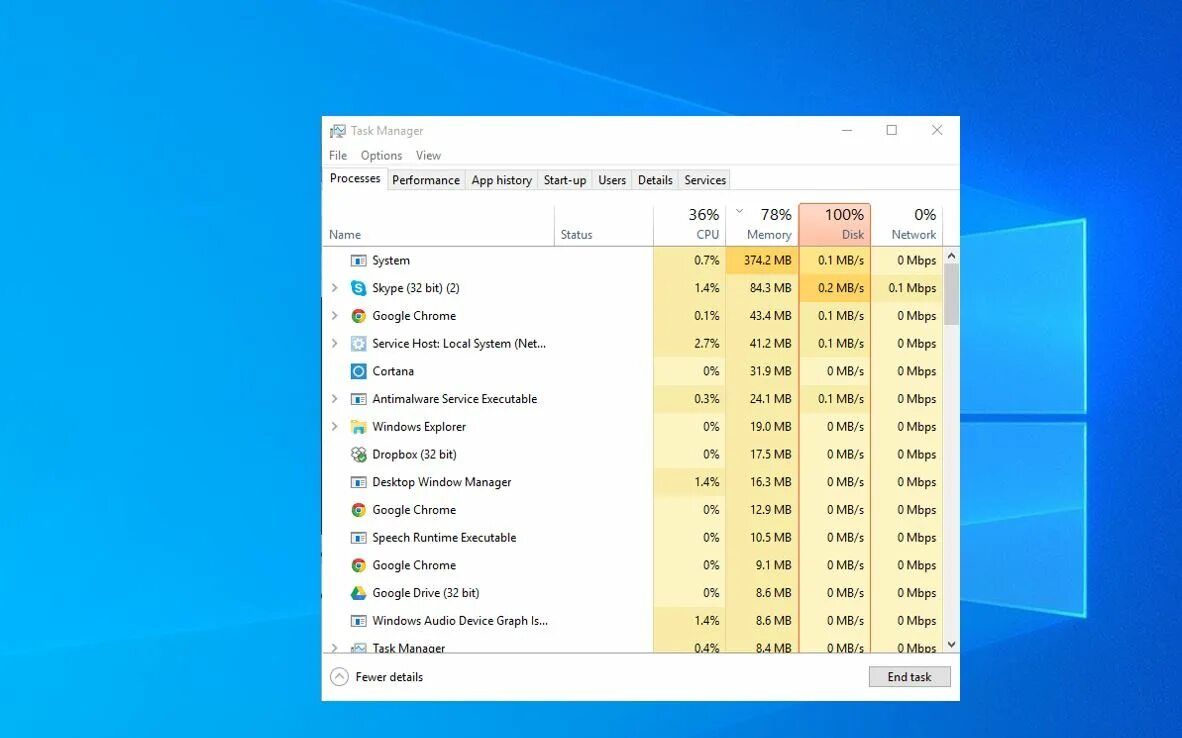Image resolution: width=1182 pixels, height=738 pixels.
Task: Select the Desktop Window Manager row name
Action: [x=442, y=482]
